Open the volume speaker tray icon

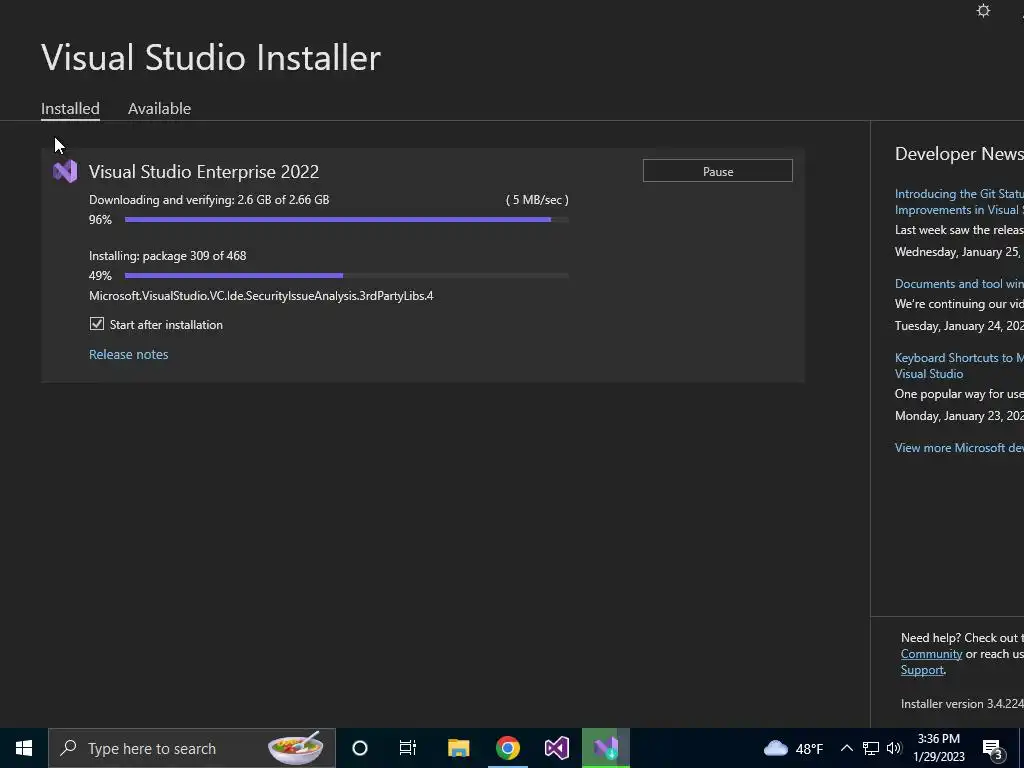click(x=894, y=748)
